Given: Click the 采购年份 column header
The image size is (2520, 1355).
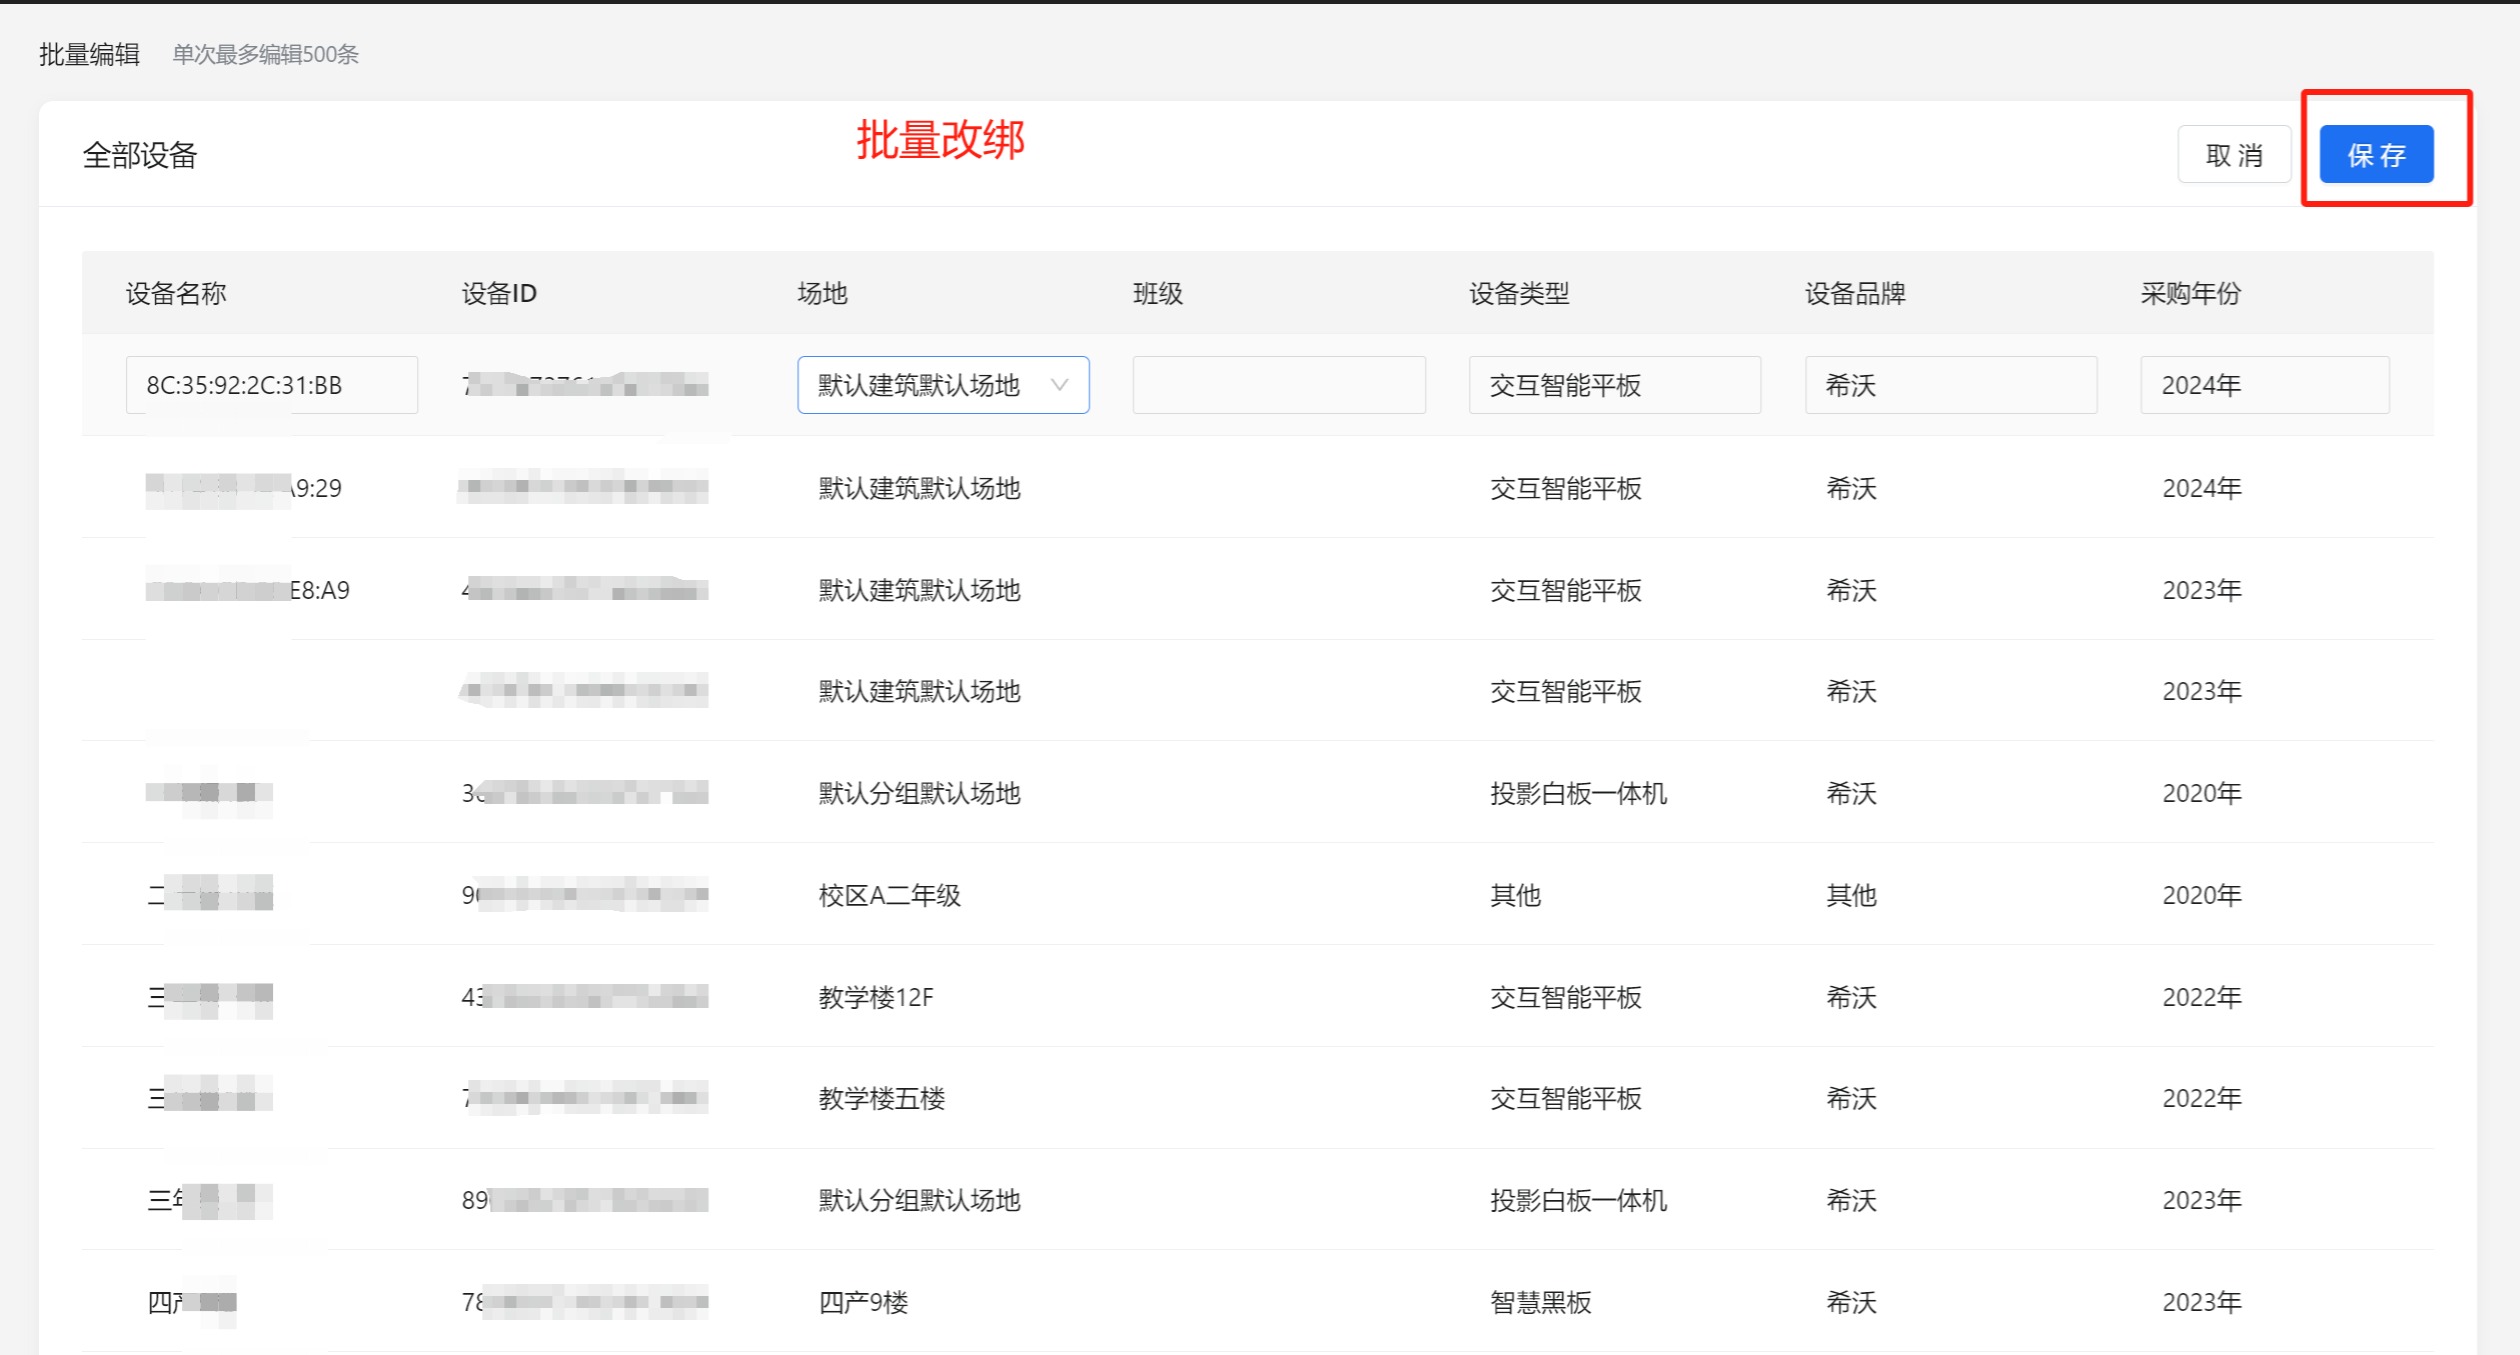Looking at the screenshot, I should 2190,293.
